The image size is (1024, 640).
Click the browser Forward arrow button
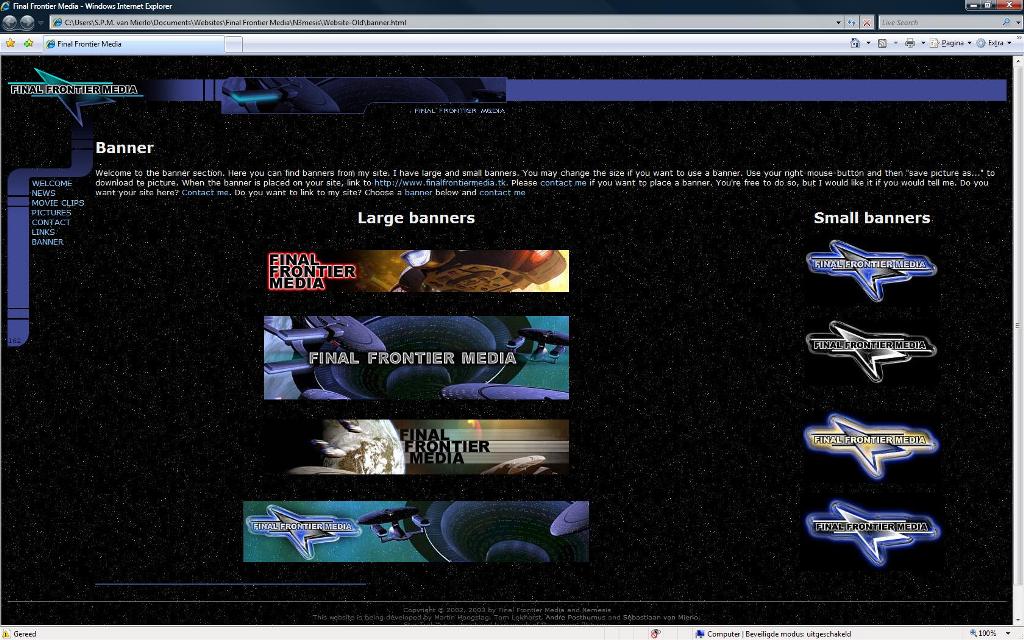coord(27,22)
